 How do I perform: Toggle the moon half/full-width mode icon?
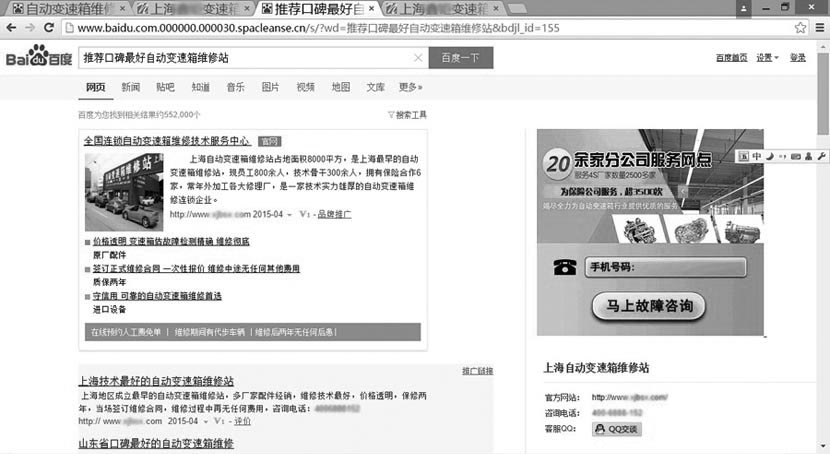[x=770, y=156]
